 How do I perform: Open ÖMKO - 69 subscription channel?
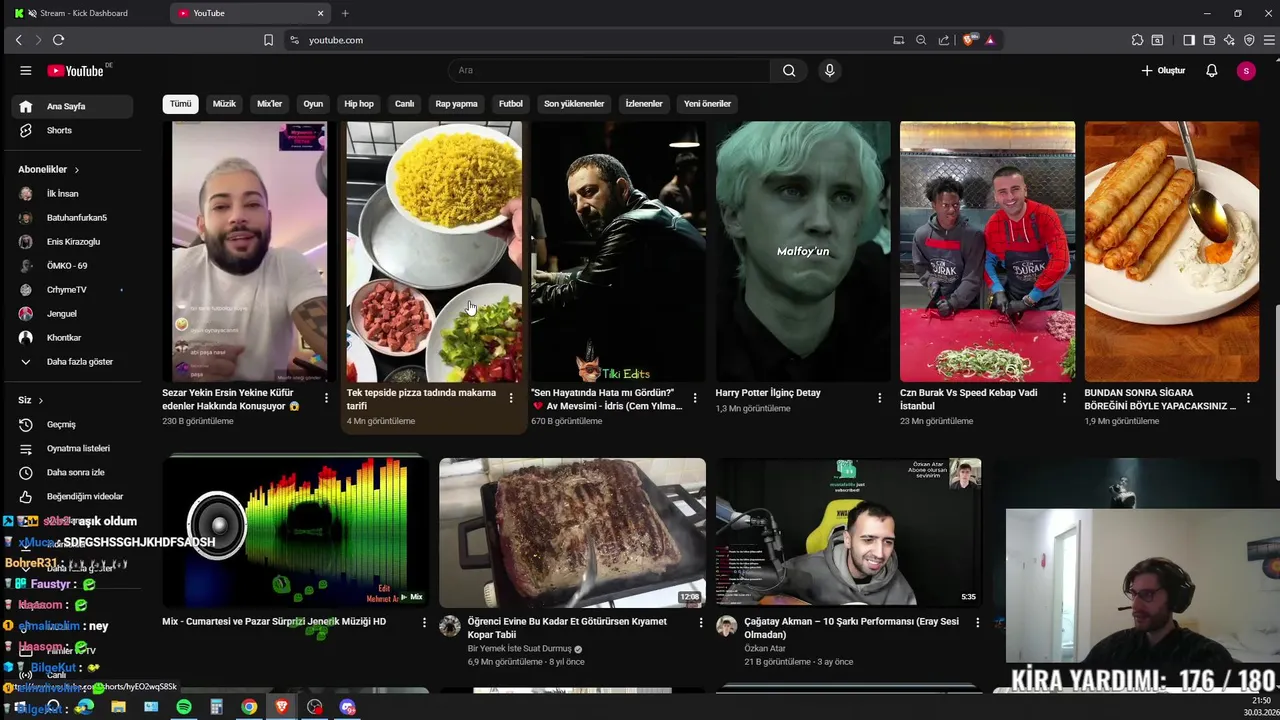coord(72,266)
